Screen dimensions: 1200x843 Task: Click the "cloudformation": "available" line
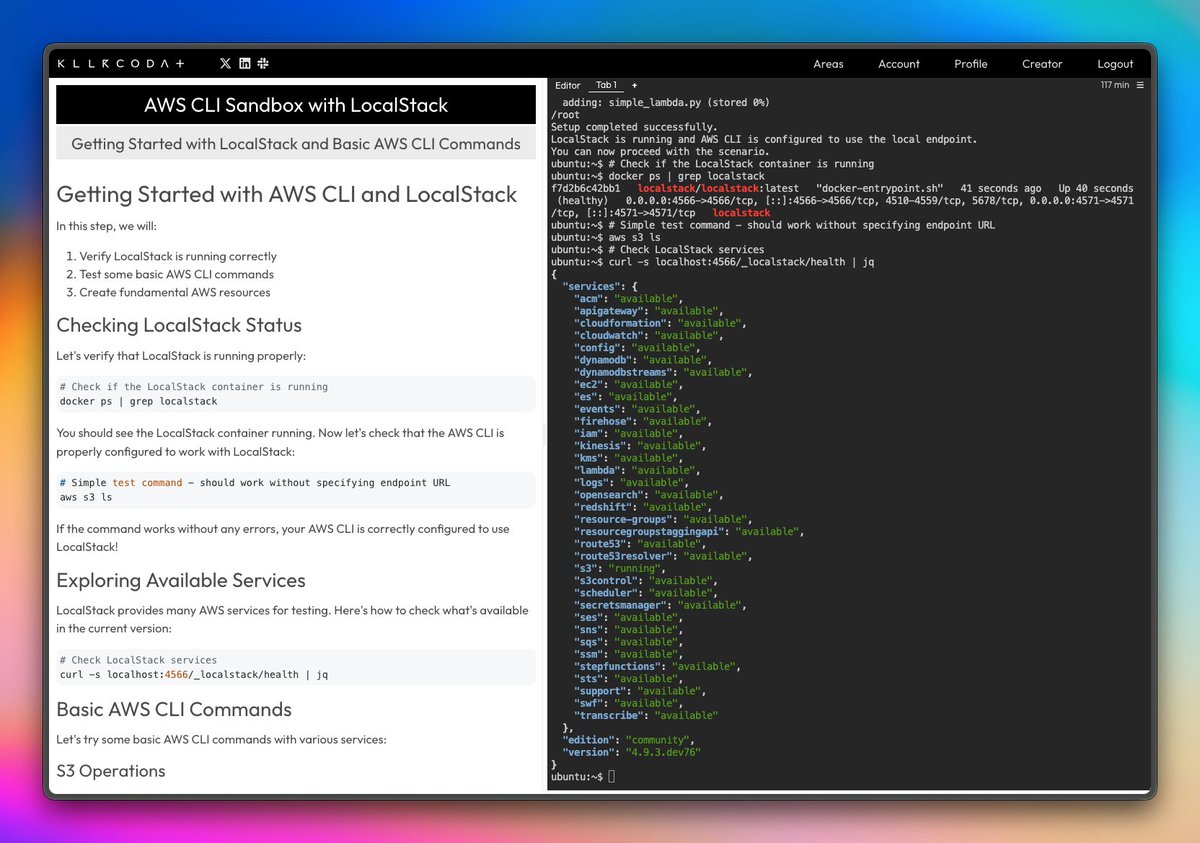pos(660,323)
